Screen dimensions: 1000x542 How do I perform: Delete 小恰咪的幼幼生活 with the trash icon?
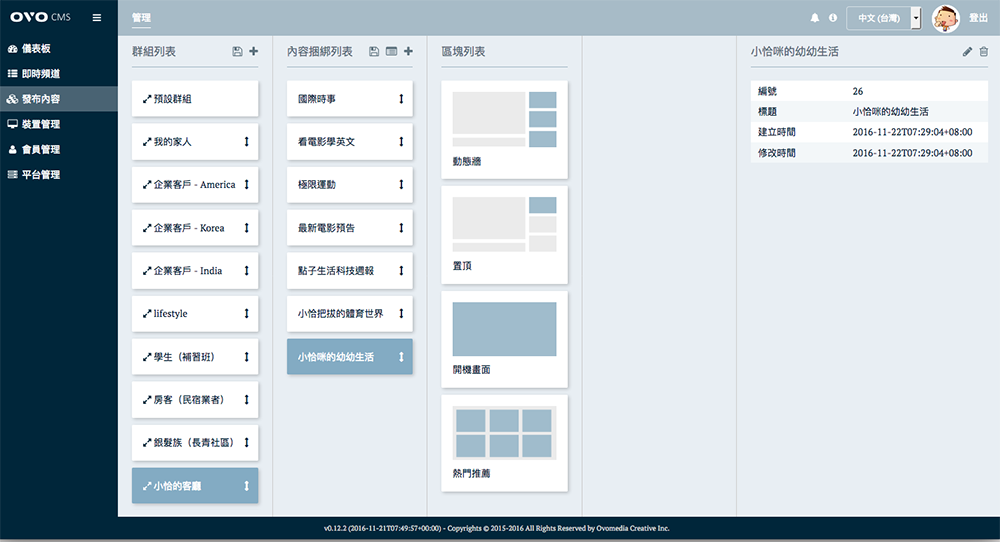pos(983,51)
